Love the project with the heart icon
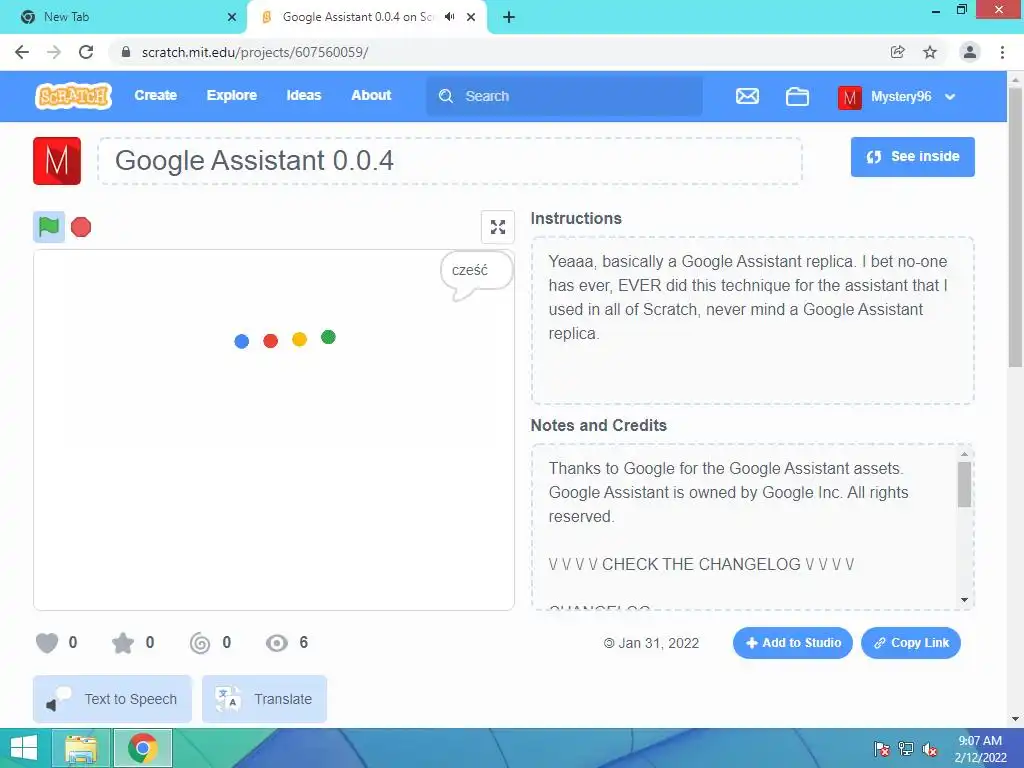1024x768 pixels. click(x=47, y=643)
